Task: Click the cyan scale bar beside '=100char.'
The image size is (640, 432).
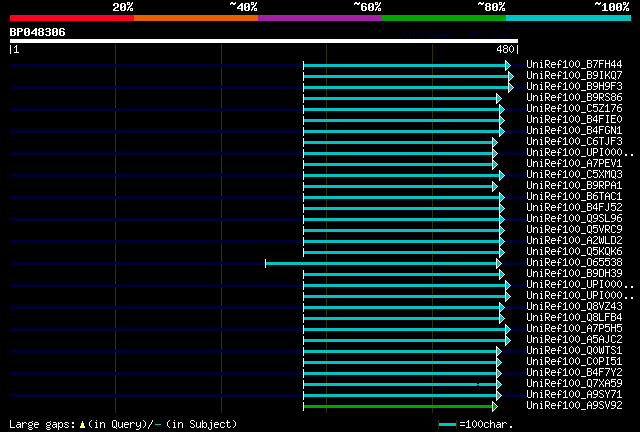Action: [447, 425]
